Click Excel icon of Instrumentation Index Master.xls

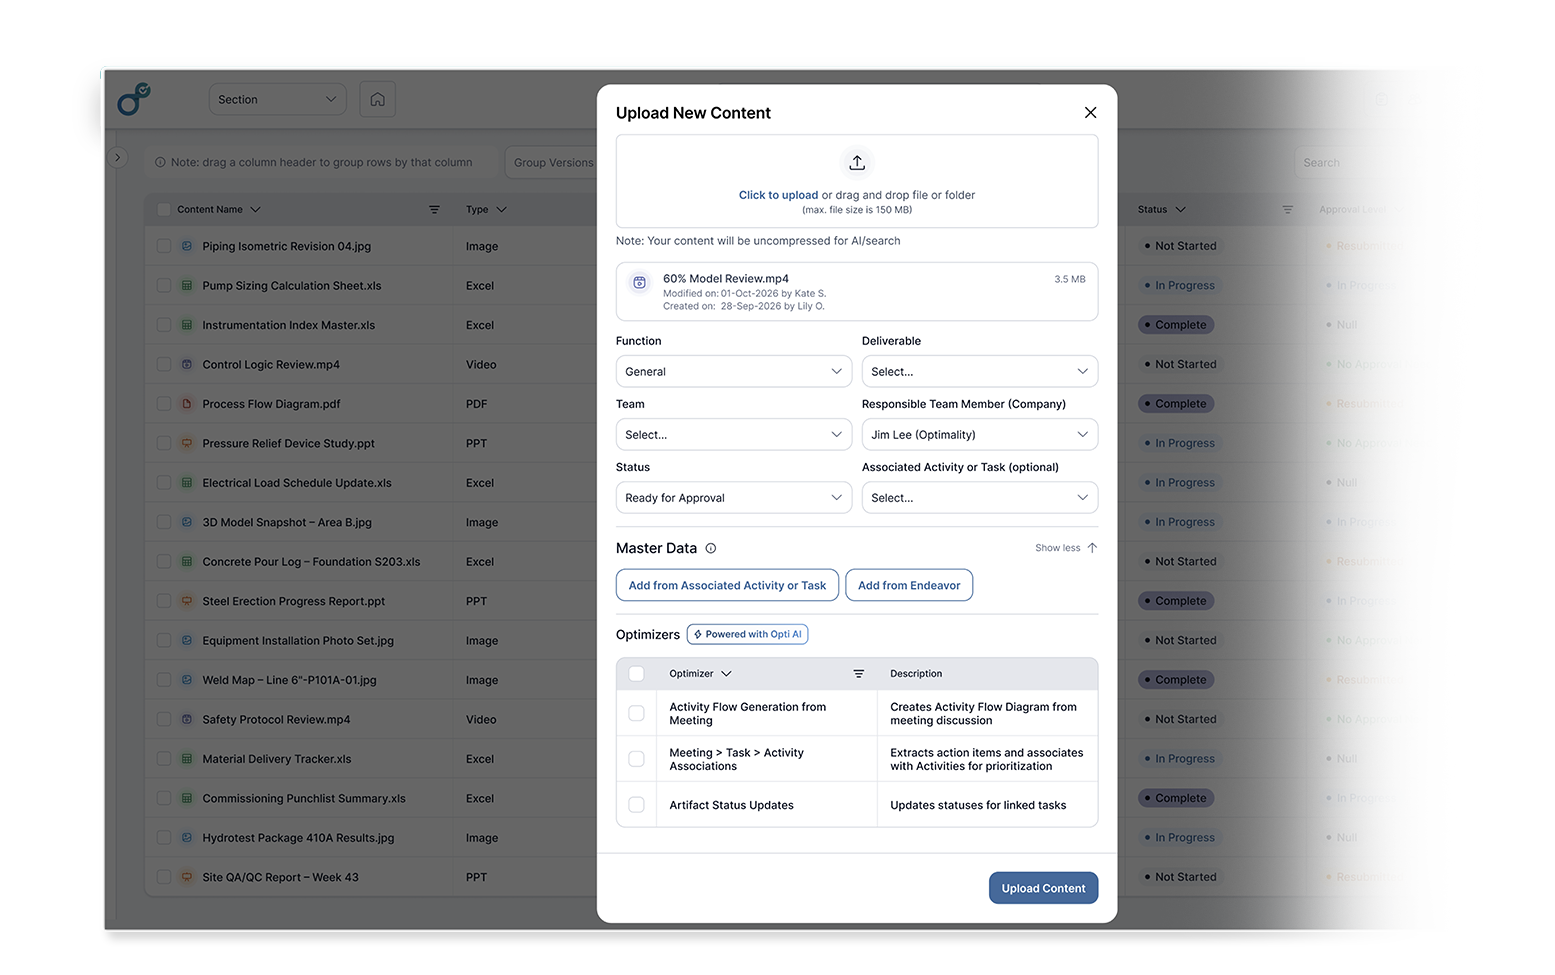click(187, 325)
